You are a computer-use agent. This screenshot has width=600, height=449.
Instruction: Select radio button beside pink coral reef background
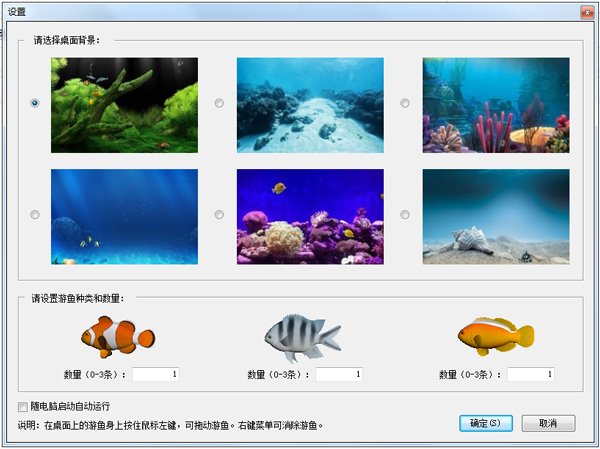405,103
